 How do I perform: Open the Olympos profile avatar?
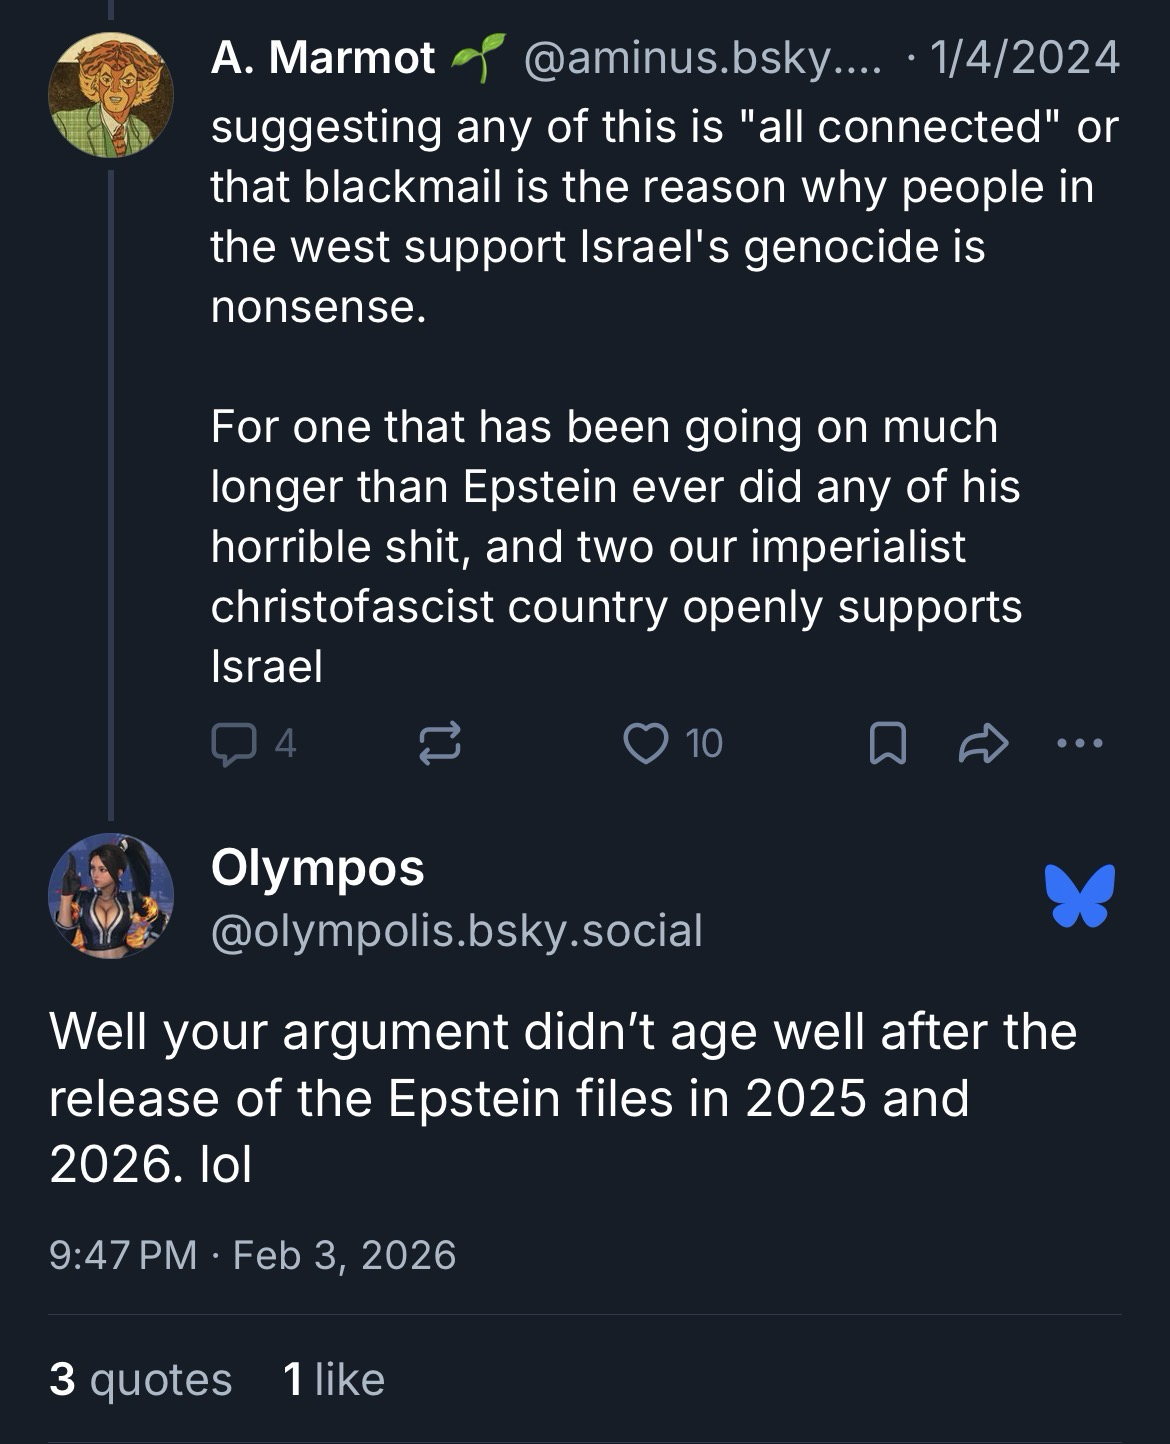pyautogui.click(x=110, y=896)
